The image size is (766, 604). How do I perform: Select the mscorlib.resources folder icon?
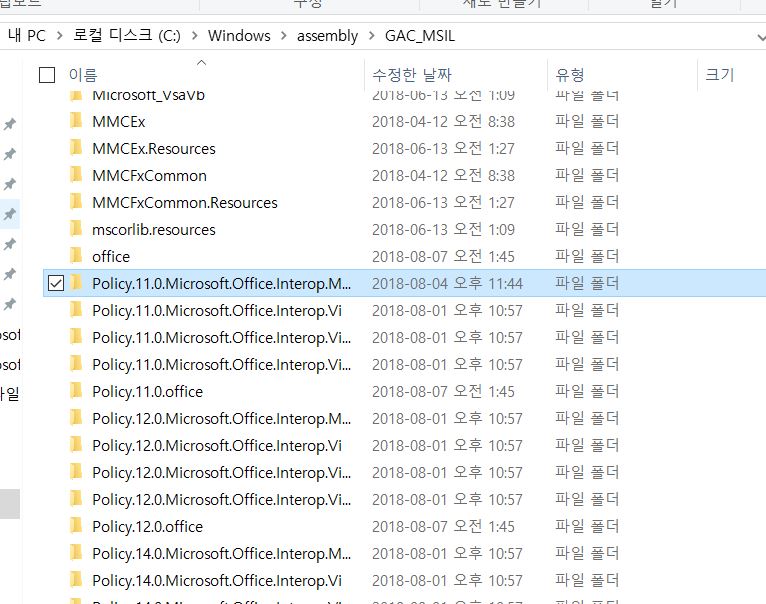pos(76,229)
